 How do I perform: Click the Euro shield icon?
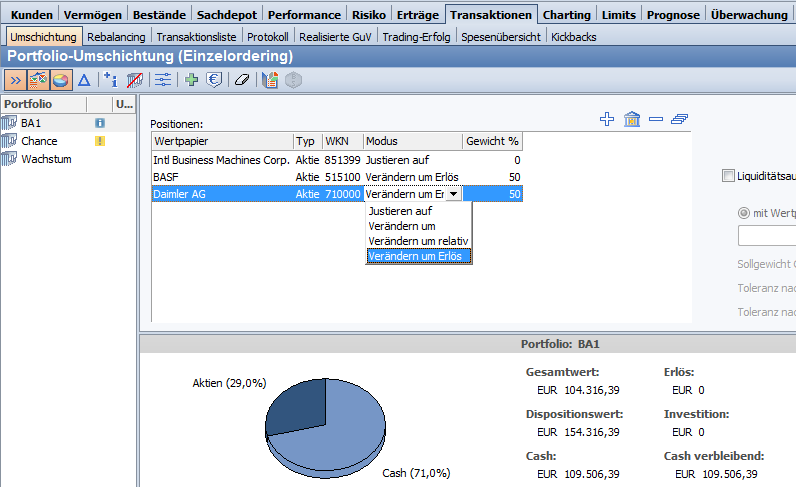coord(214,80)
